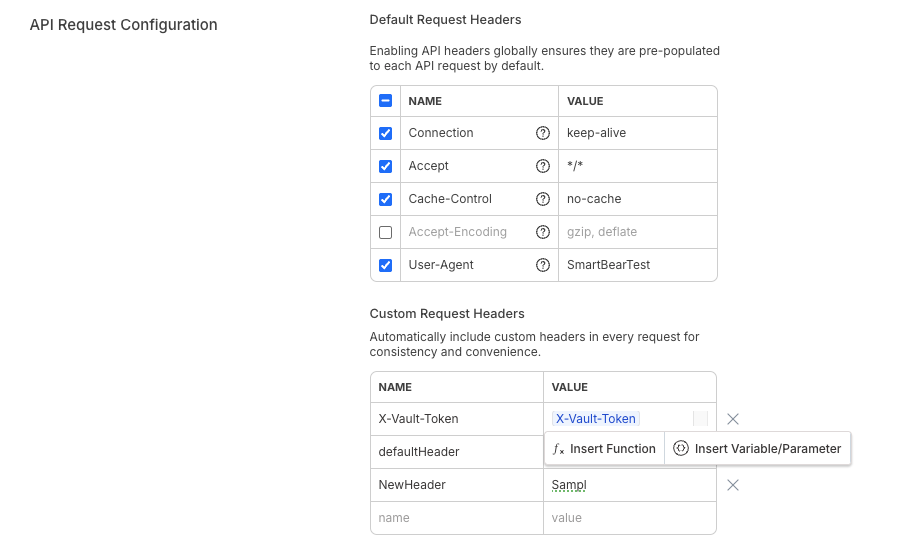Select Insert Variable/Parameter option

[x=758, y=449]
